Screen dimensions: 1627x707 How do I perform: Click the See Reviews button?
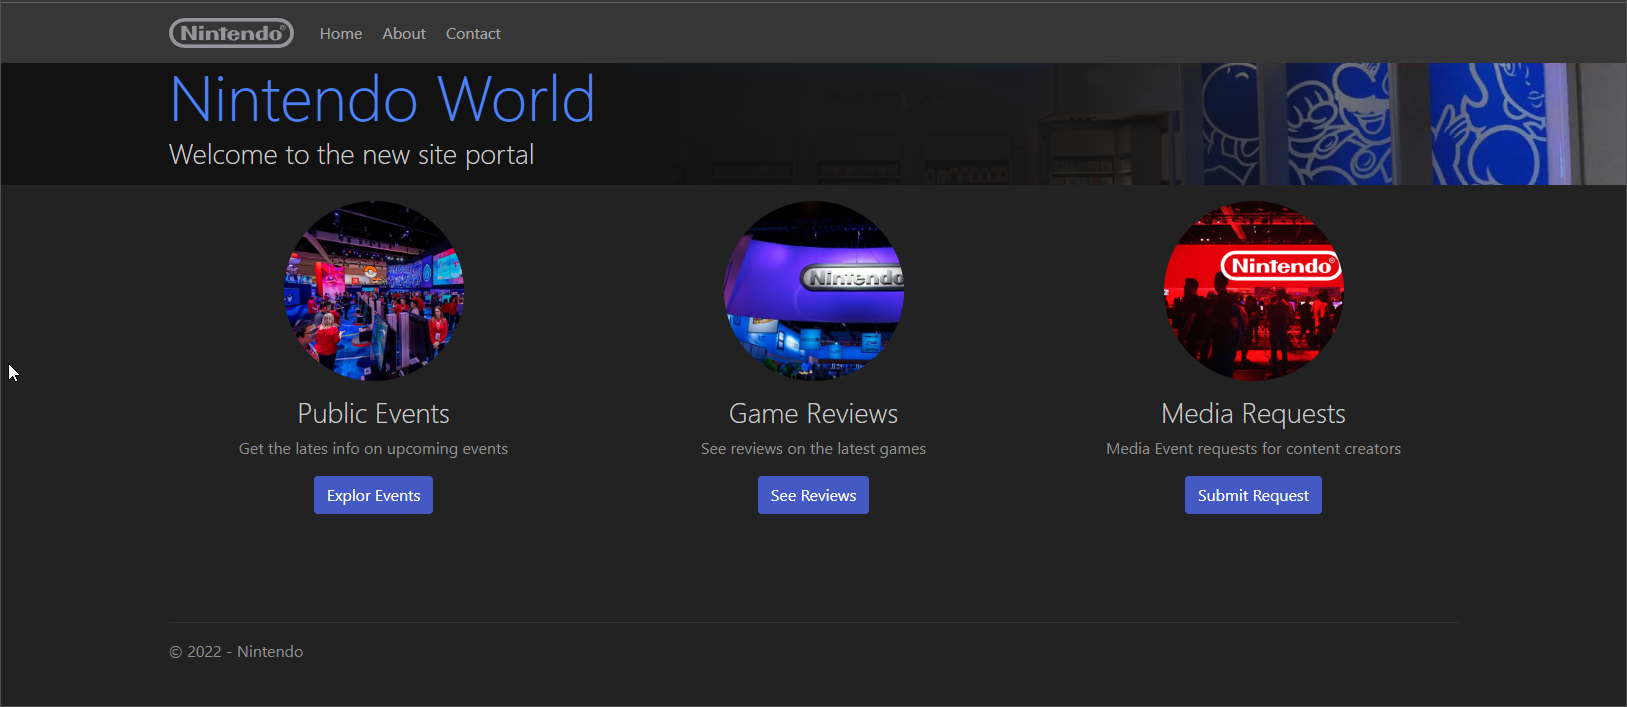813,495
